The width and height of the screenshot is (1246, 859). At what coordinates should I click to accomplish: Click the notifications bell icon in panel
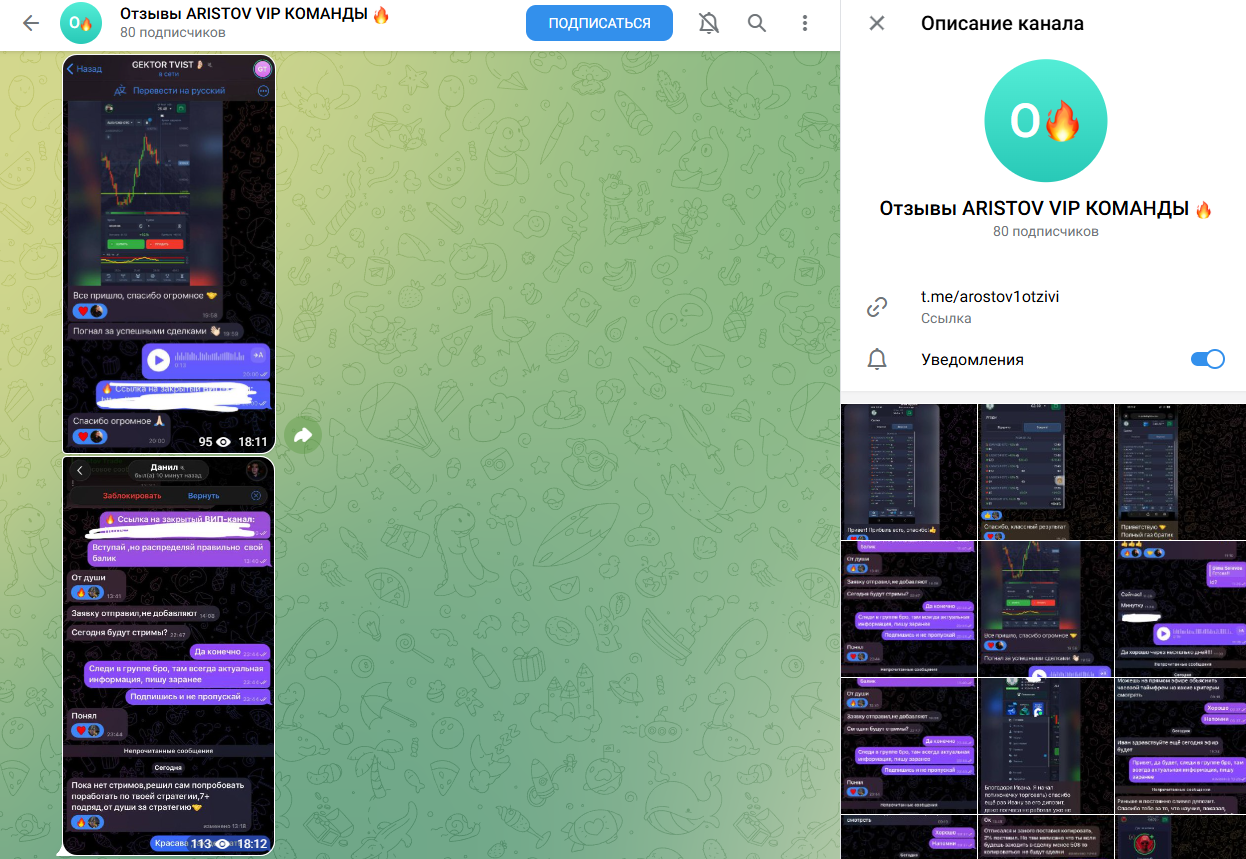tap(877, 359)
